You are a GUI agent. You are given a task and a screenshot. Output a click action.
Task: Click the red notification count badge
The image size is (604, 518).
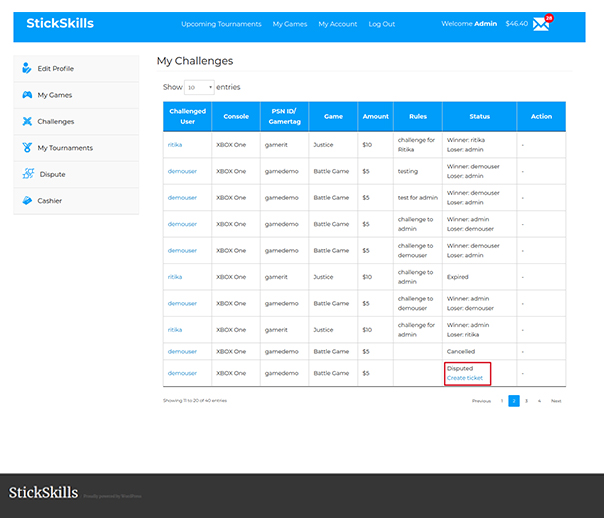point(549,18)
